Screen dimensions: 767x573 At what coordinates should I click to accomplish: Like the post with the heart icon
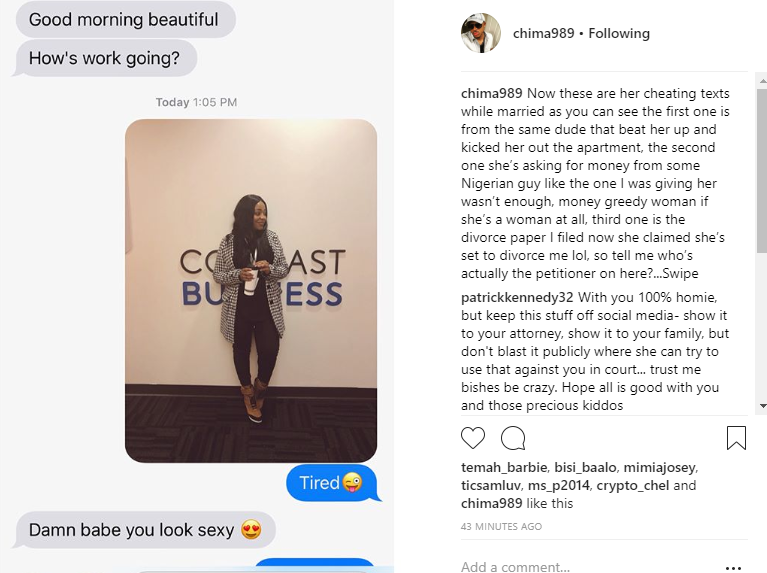click(473, 438)
